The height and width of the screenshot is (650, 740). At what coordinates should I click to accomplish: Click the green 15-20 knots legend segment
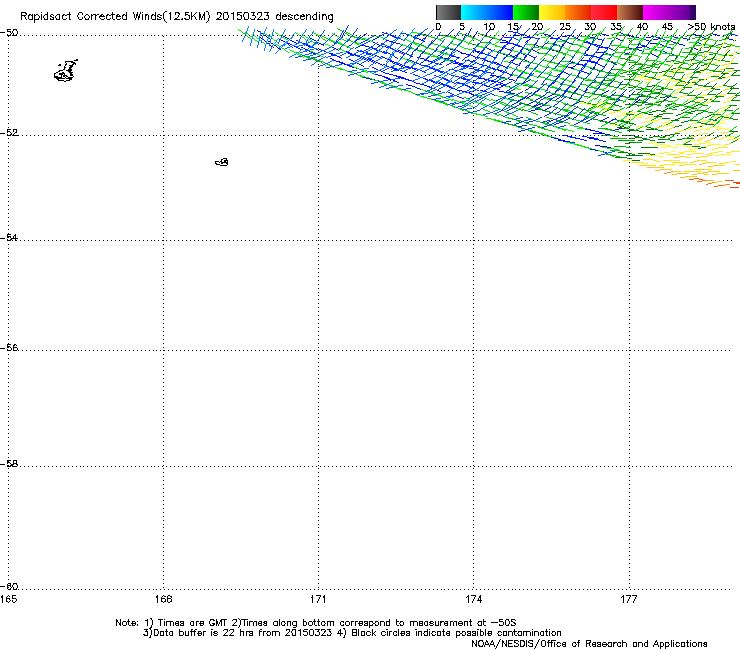pos(526,12)
